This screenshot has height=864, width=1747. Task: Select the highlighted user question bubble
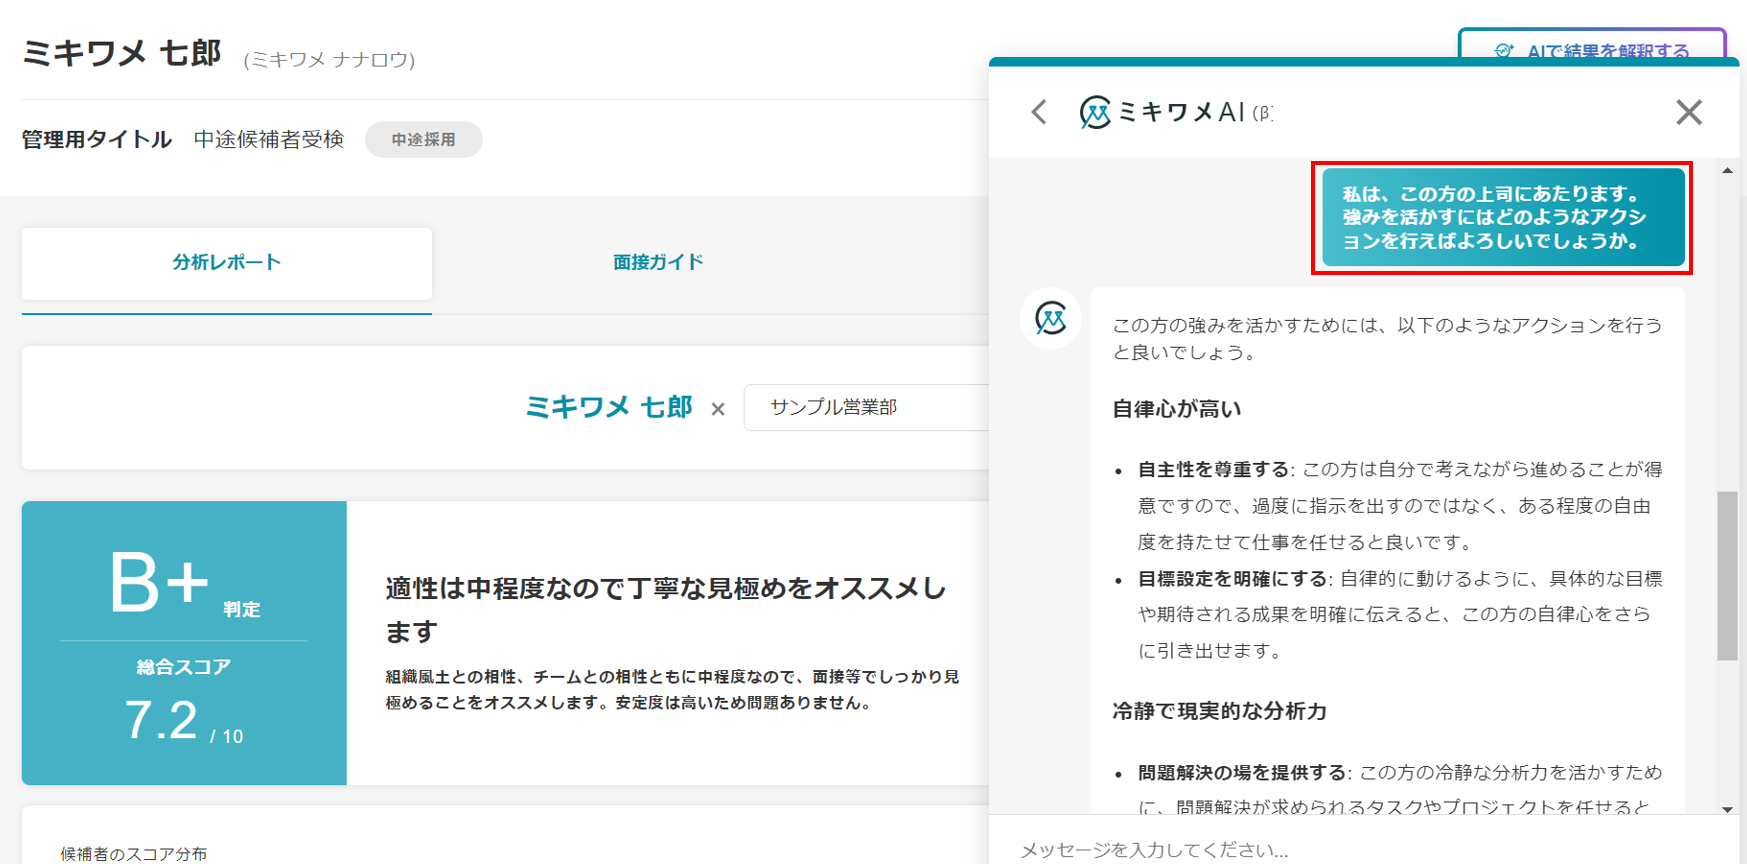click(1502, 218)
